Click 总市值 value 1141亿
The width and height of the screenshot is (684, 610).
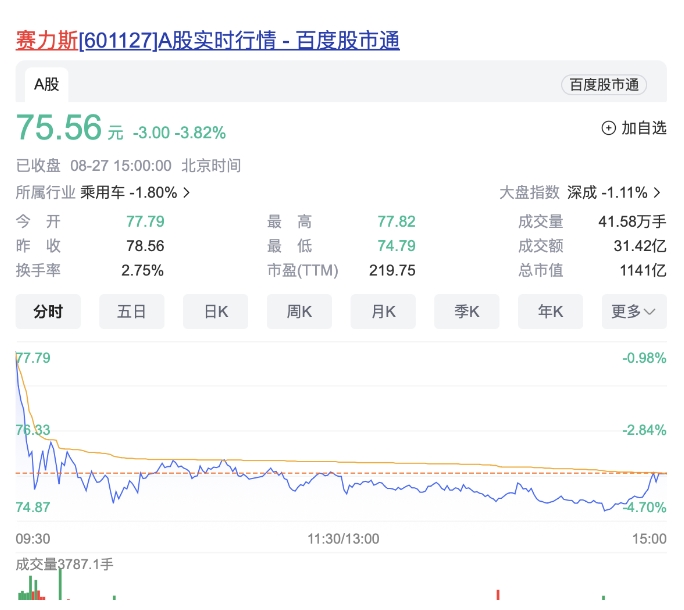click(643, 271)
